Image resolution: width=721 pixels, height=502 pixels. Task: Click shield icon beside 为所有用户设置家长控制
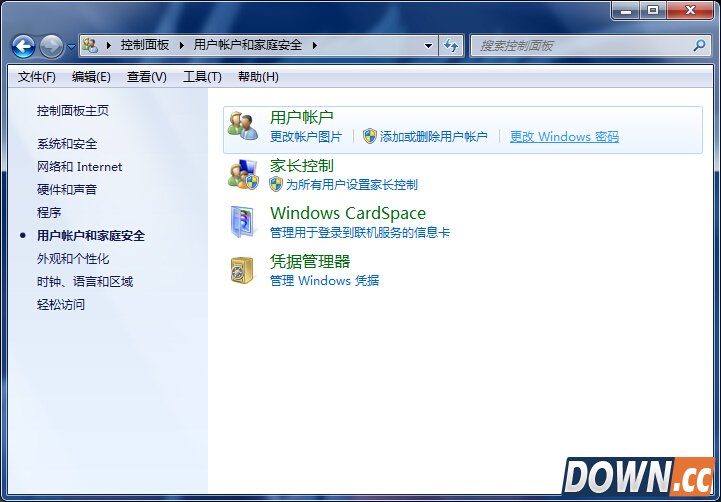[x=276, y=184]
